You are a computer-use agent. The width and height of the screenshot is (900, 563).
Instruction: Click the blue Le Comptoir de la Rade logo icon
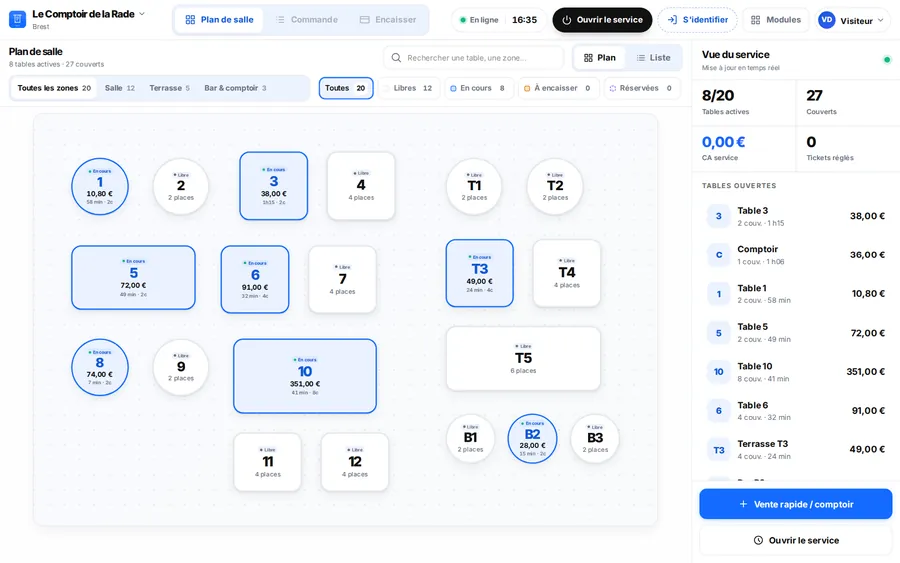click(x=17, y=20)
